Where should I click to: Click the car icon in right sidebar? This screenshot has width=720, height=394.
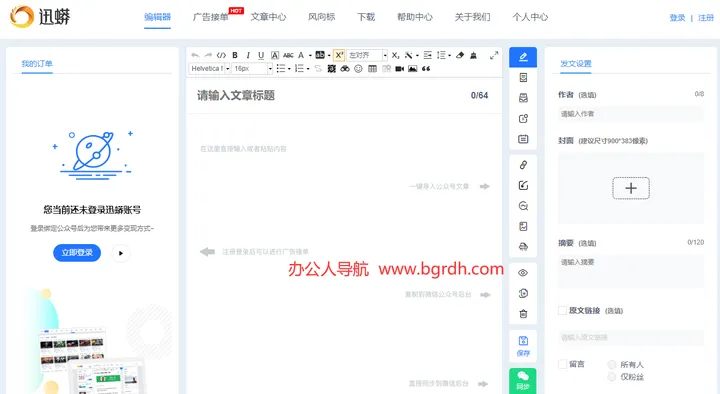click(x=523, y=247)
